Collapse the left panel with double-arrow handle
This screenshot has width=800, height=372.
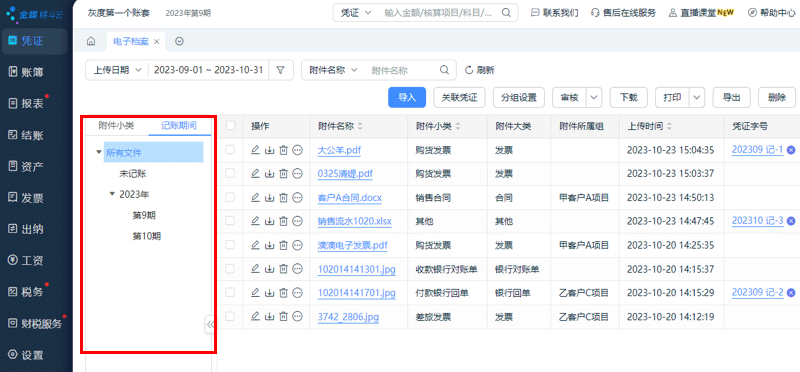click(x=210, y=324)
